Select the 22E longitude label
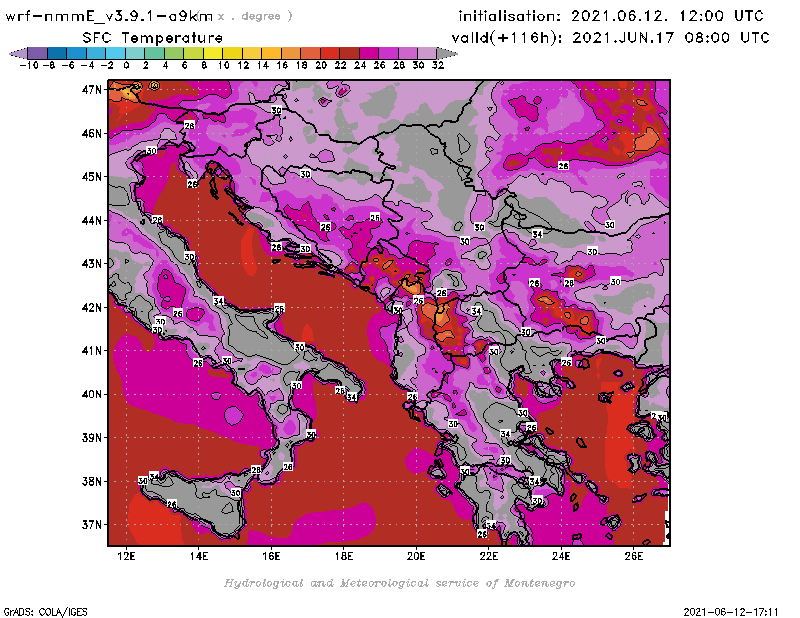800x618 pixels. (x=488, y=556)
